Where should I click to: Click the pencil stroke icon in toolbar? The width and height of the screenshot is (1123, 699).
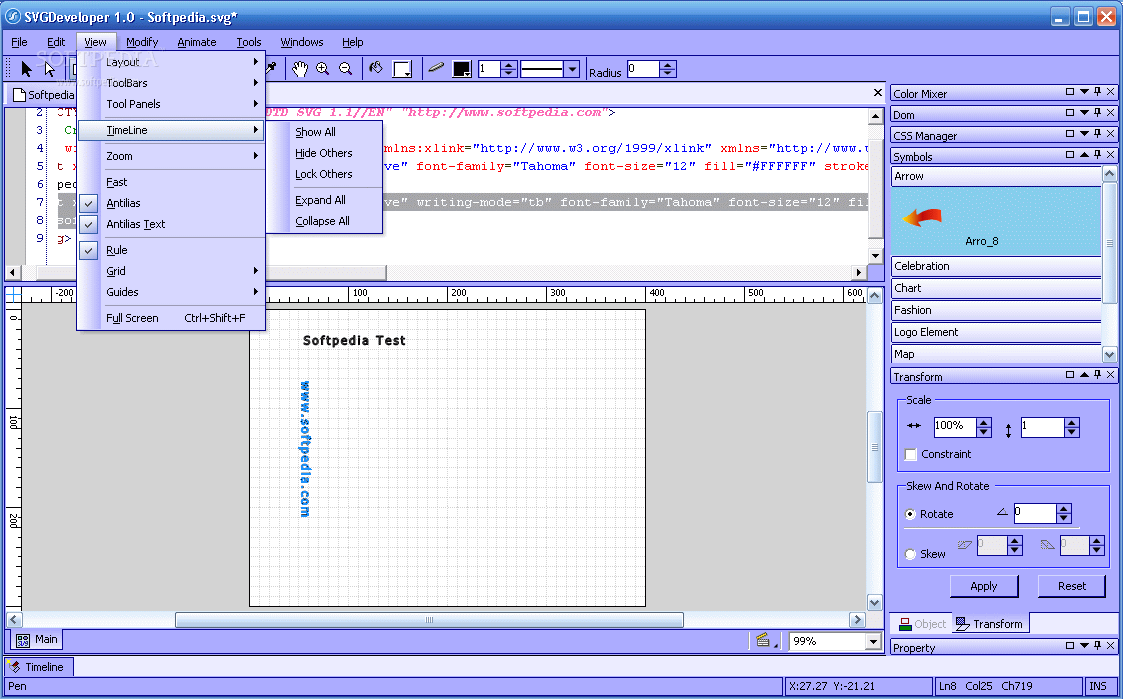point(435,68)
